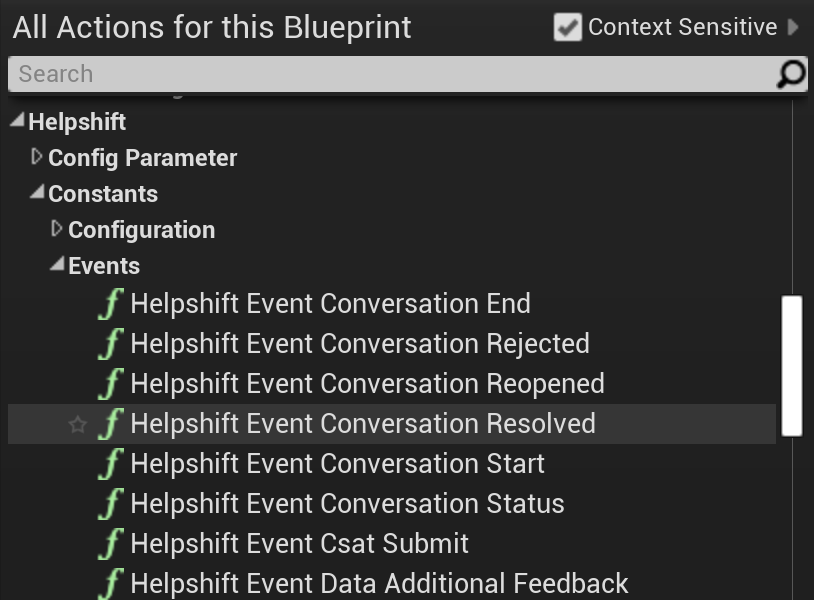The image size is (814, 600).
Task: Select Helpshift Event Csat Submit action
Action: (299, 544)
